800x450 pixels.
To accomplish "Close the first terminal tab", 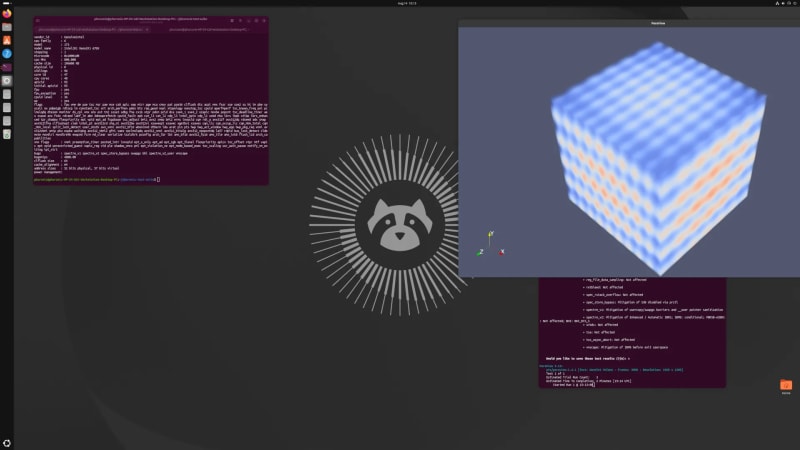I will 147,30.
